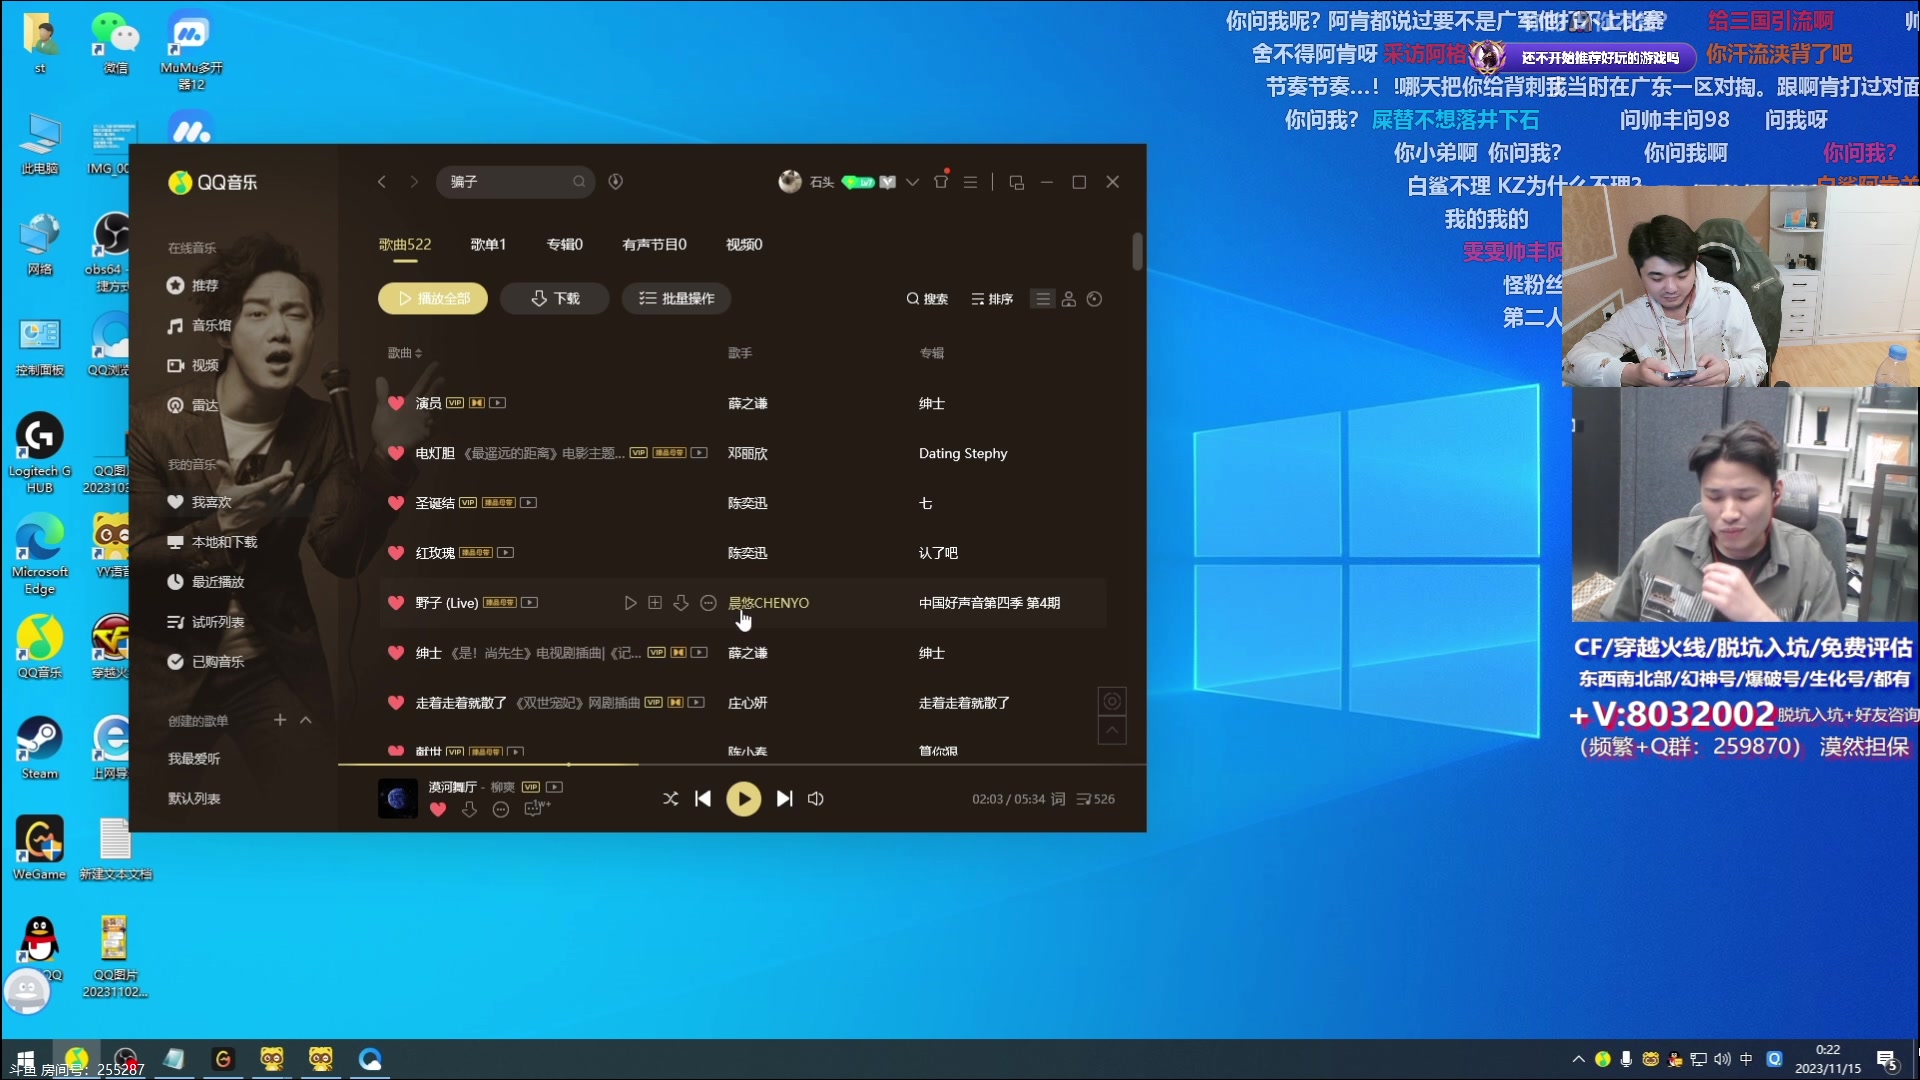Switch to the 专辑0 tab

point(564,245)
